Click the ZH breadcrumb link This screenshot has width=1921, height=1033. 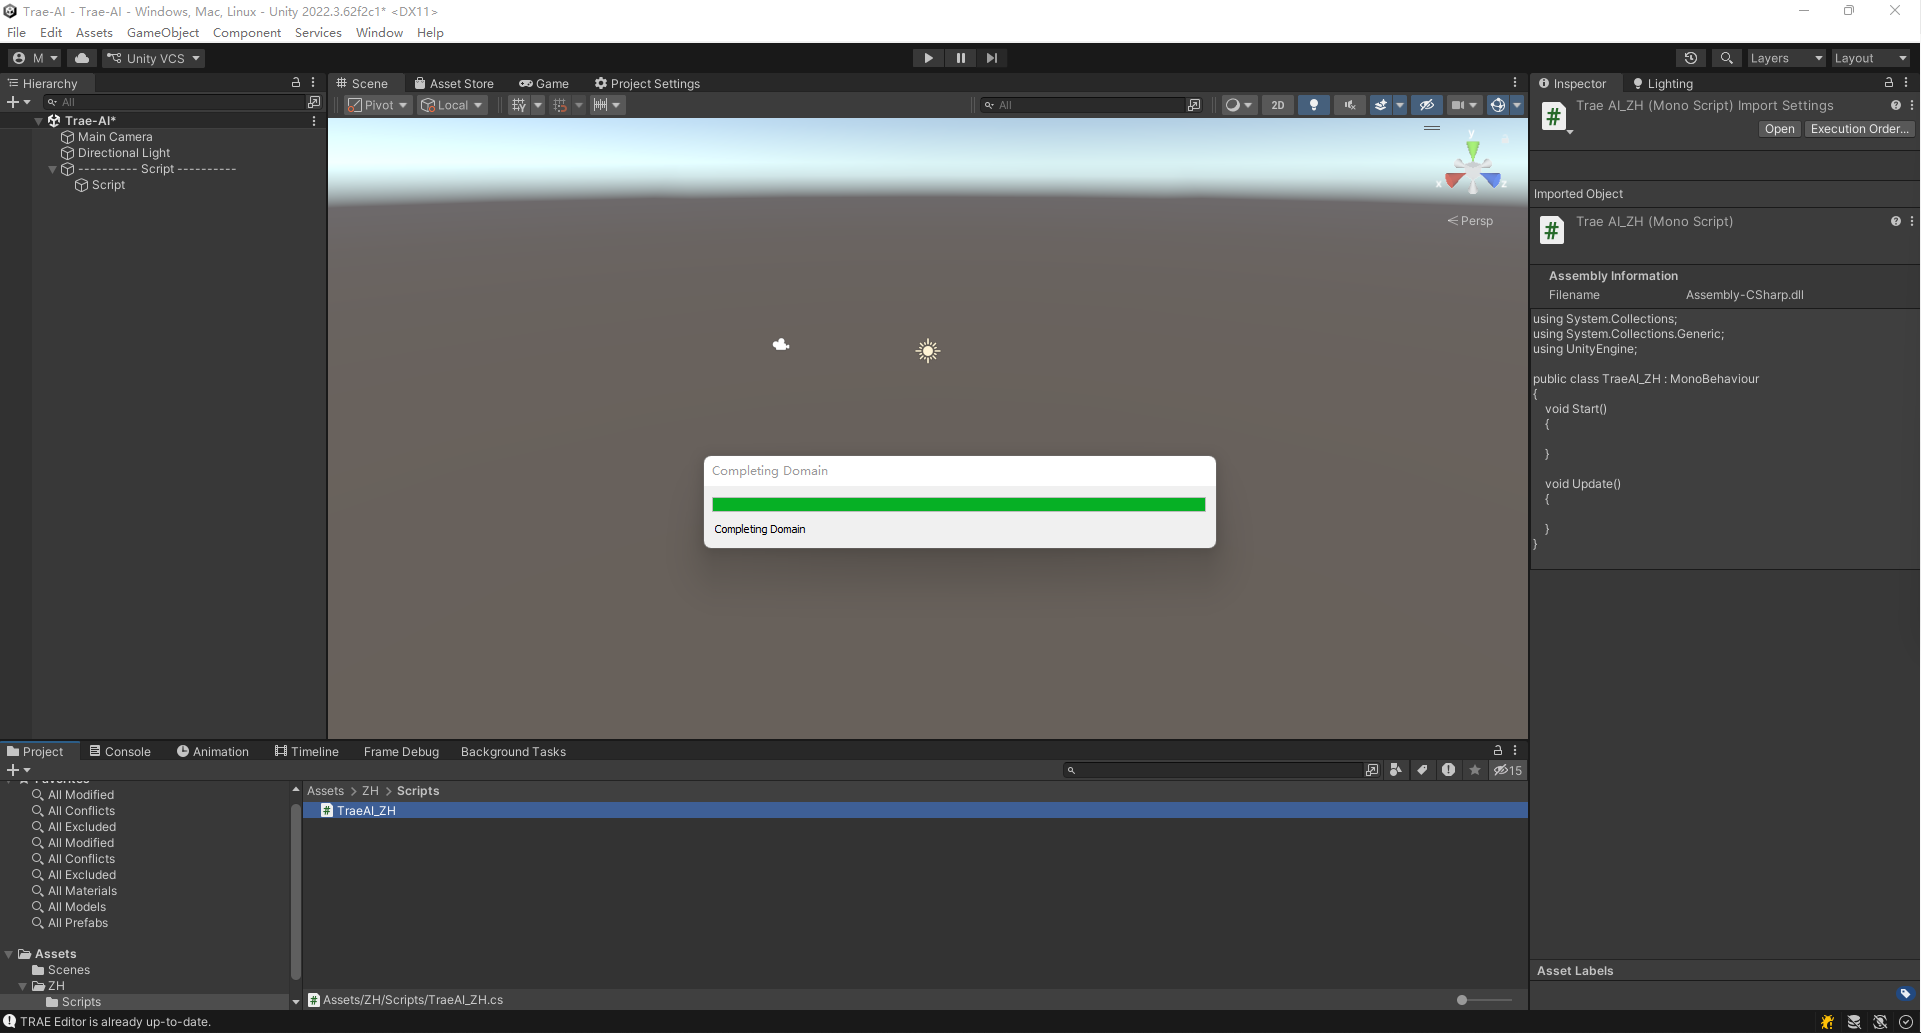[x=370, y=791]
